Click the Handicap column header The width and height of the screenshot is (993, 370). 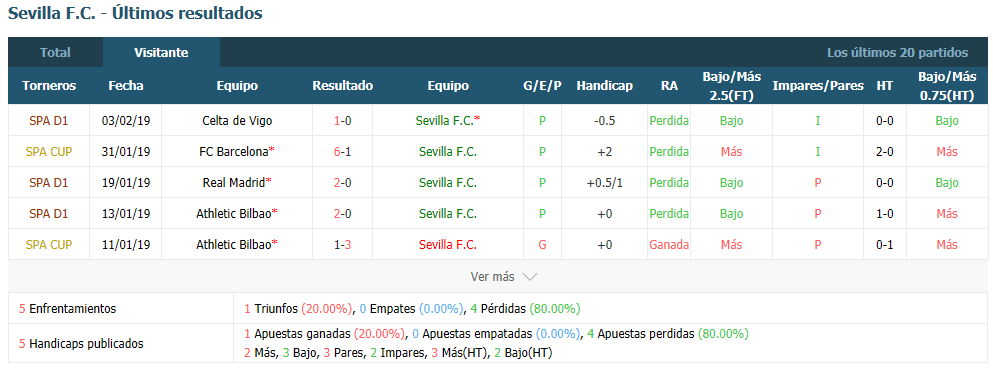605,86
